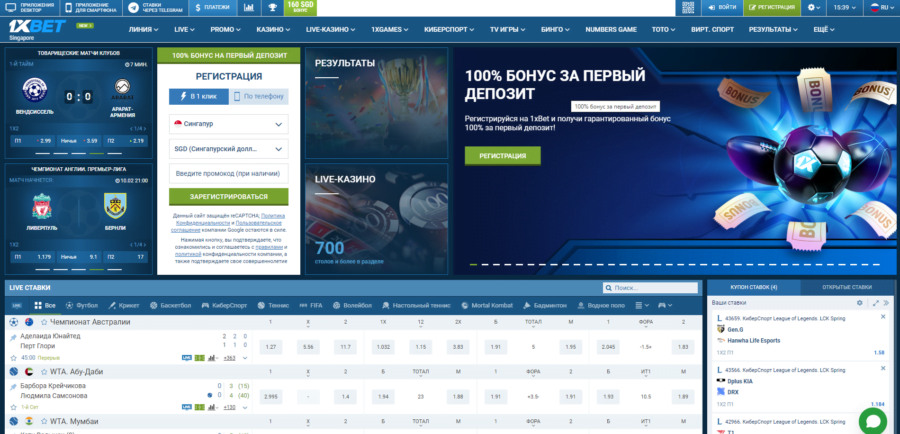Favorite the Крейчикова vs Самсонова match star
900x434 pixels.
[13, 406]
